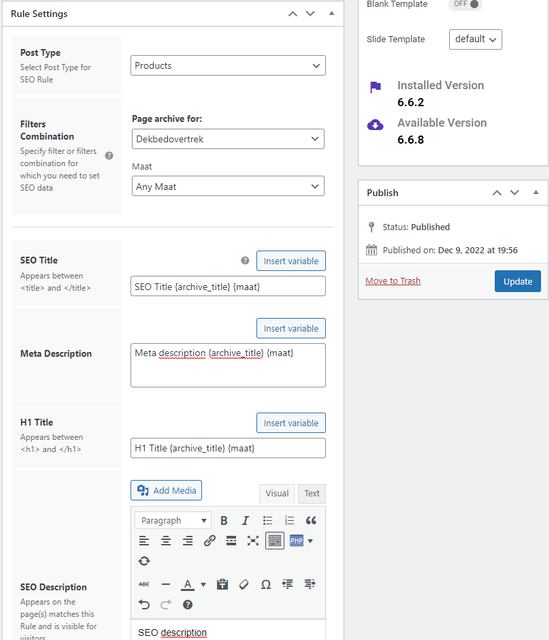
Task: Click the Move to Trash link
Action: click(393, 281)
